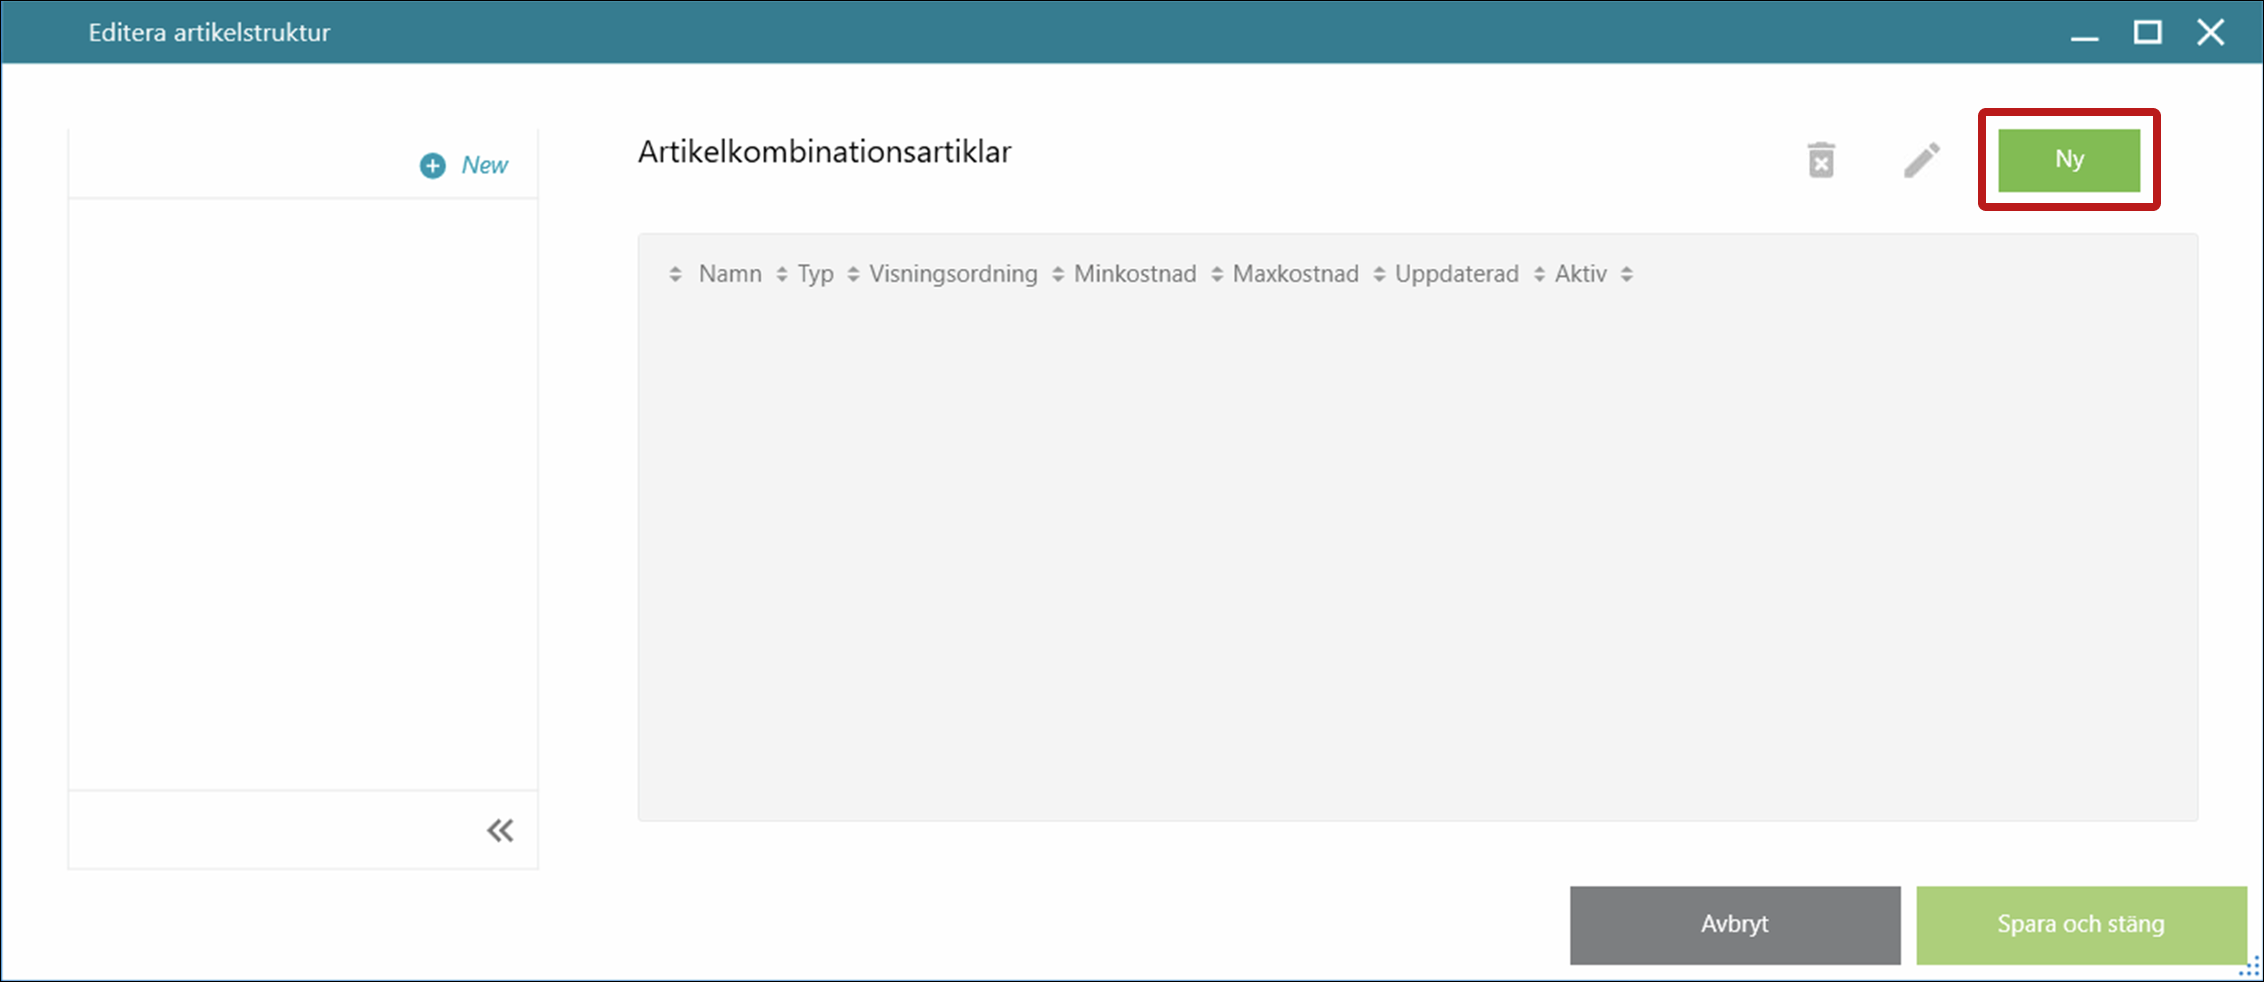Minimize the Editera artikelstruktur window

[2084, 33]
